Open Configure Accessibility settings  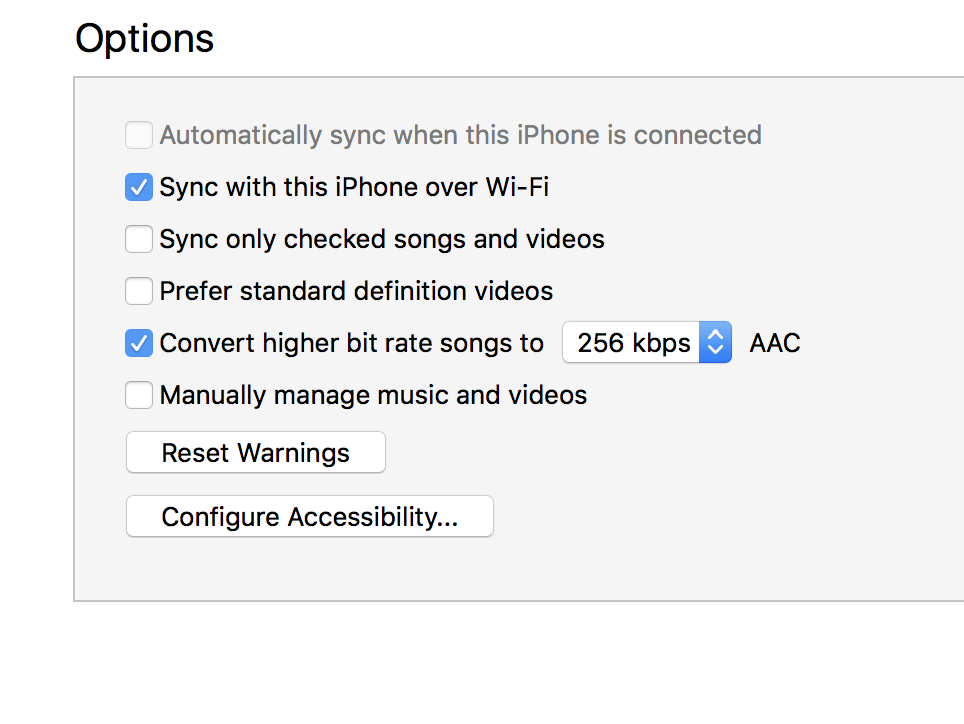[309, 517]
